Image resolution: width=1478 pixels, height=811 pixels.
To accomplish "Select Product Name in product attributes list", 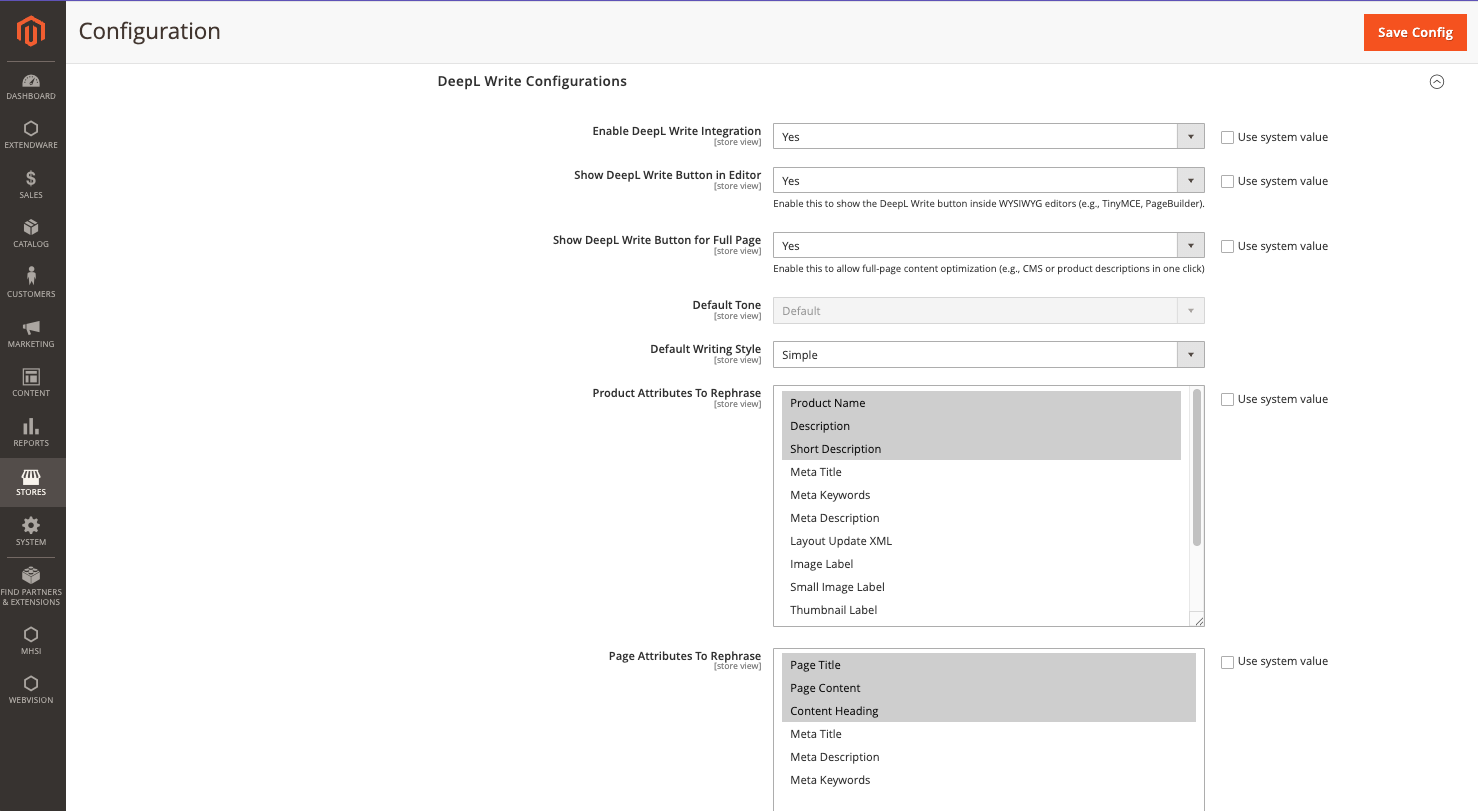I will tap(981, 403).
